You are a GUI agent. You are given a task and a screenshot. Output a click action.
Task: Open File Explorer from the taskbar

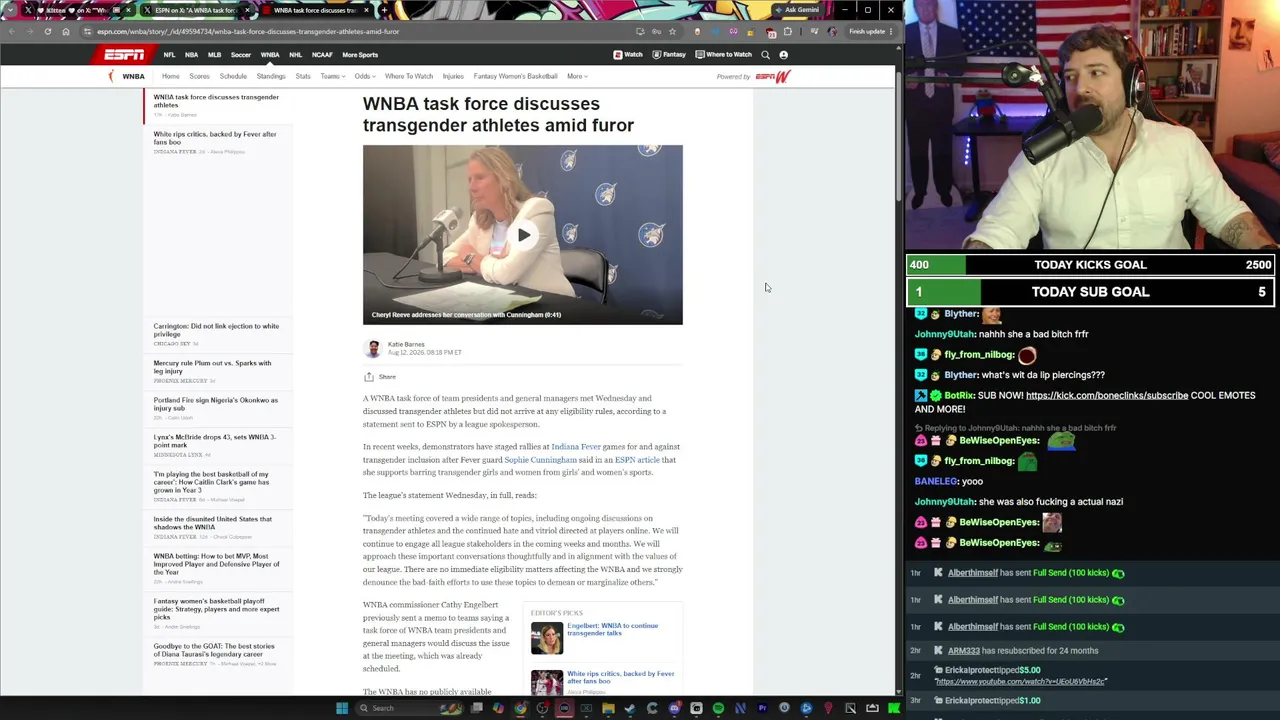tap(608, 708)
